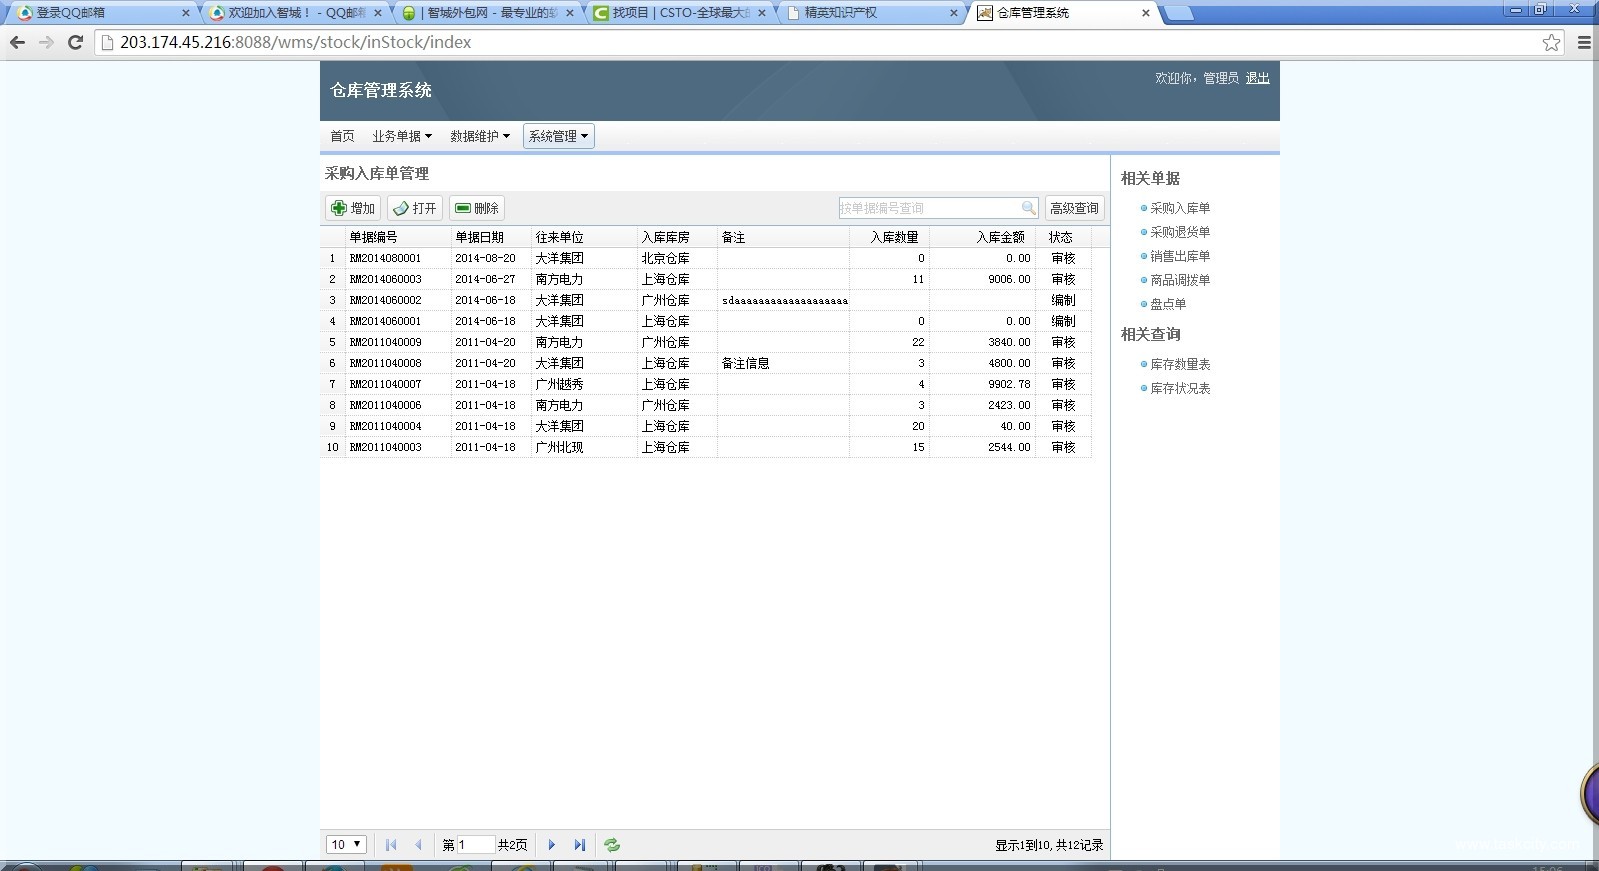Click the 退出 logout link
Viewport: 1599px width, 871px height.
[x=1257, y=78]
